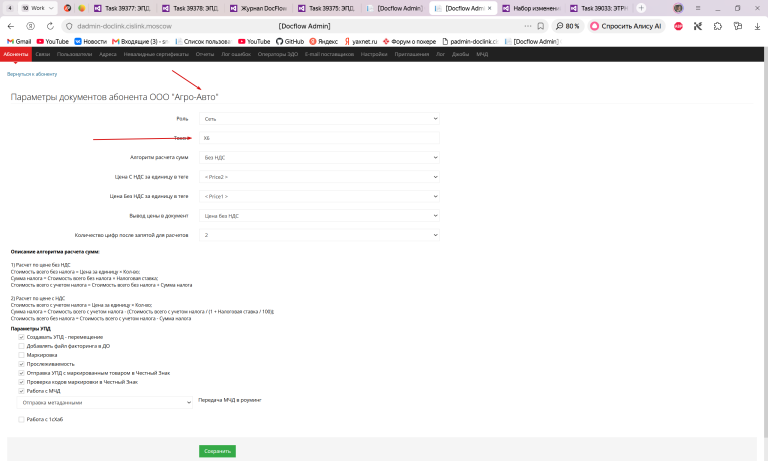
Task: Switch to Журнал DocFlow browser tab
Action: 259,8
